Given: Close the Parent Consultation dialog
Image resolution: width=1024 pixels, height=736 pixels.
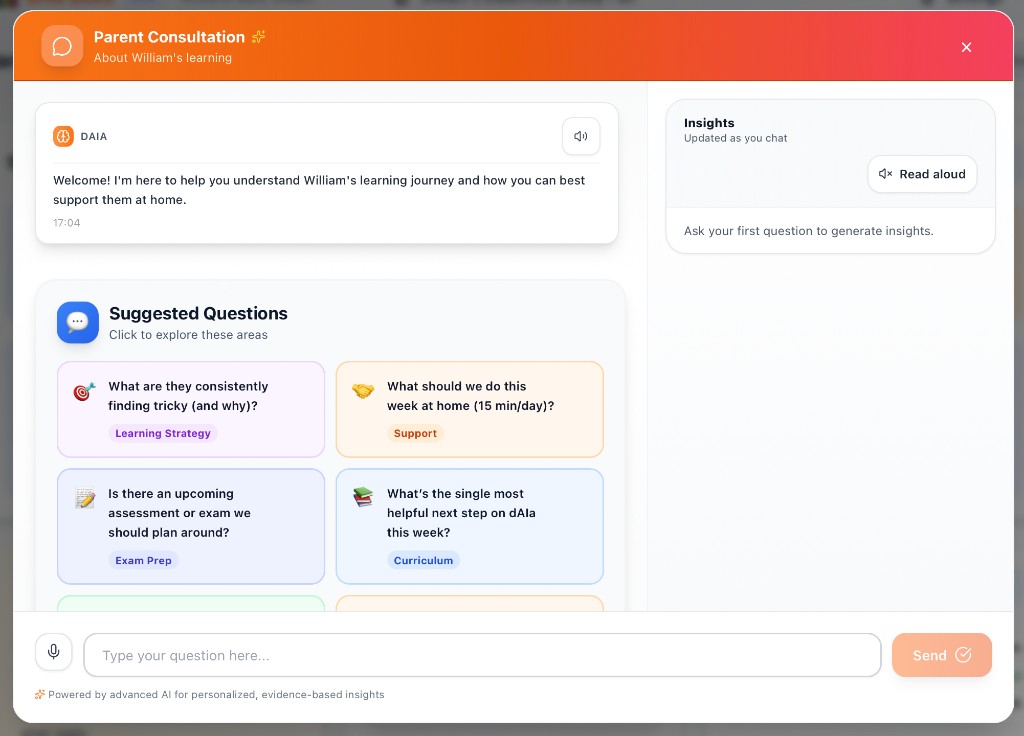Looking at the screenshot, I should 966,47.
